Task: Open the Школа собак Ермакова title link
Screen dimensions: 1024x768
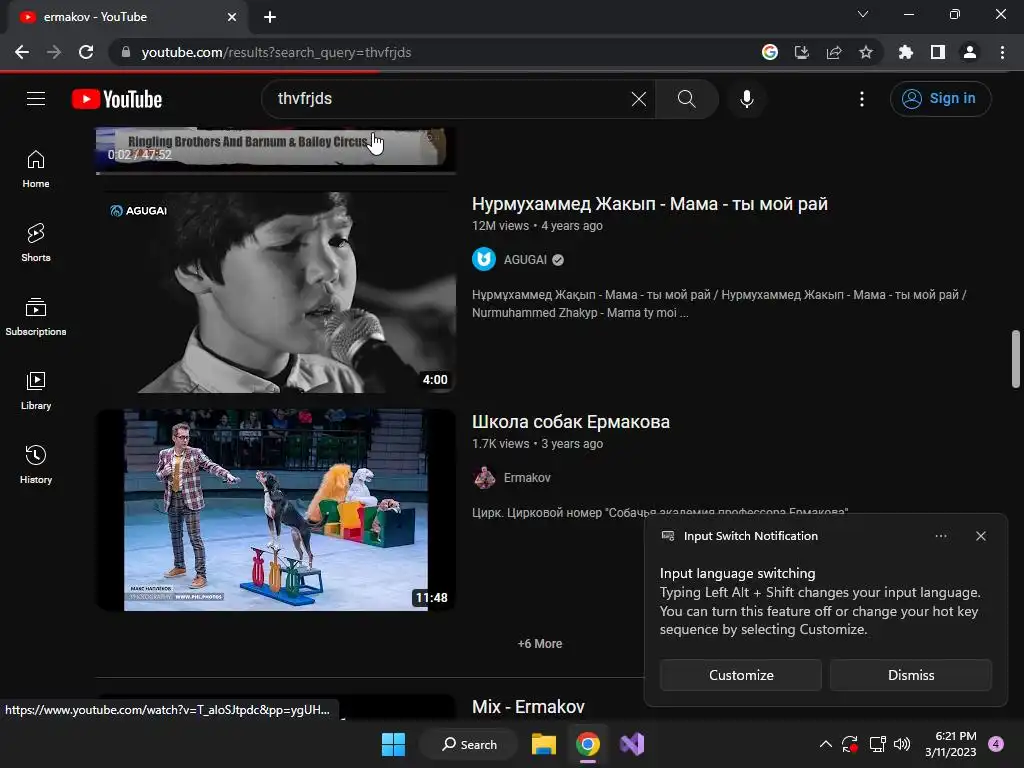Action: [571, 422]
